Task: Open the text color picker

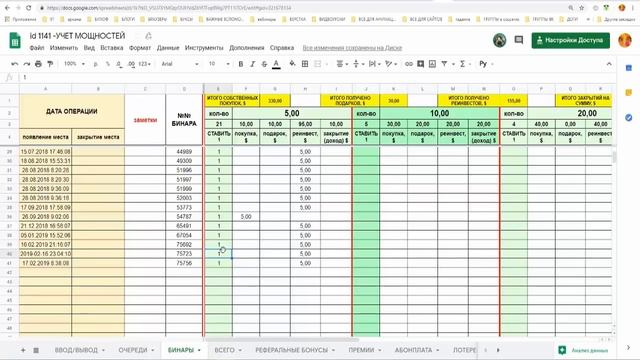Action: tap(276, 64)
